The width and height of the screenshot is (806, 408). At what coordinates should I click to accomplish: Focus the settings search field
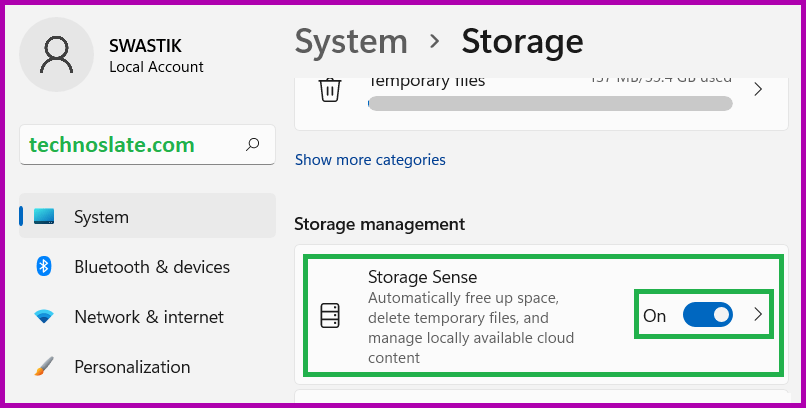point(147,145)
